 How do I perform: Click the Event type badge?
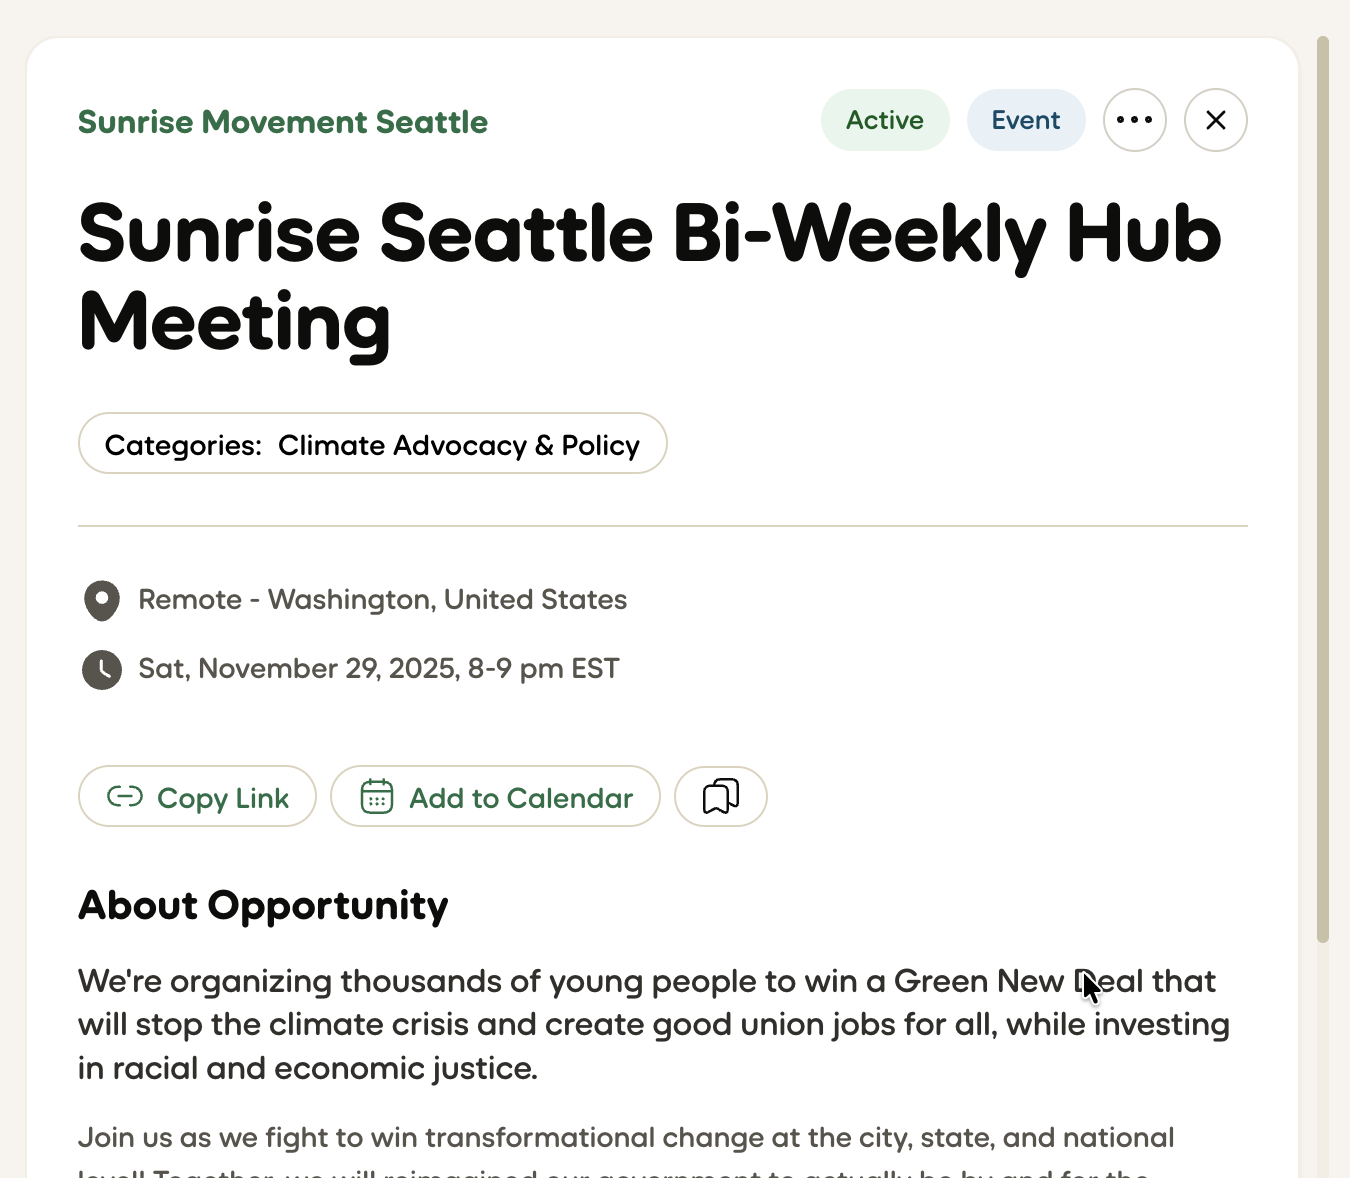[x=1025, y=120]
